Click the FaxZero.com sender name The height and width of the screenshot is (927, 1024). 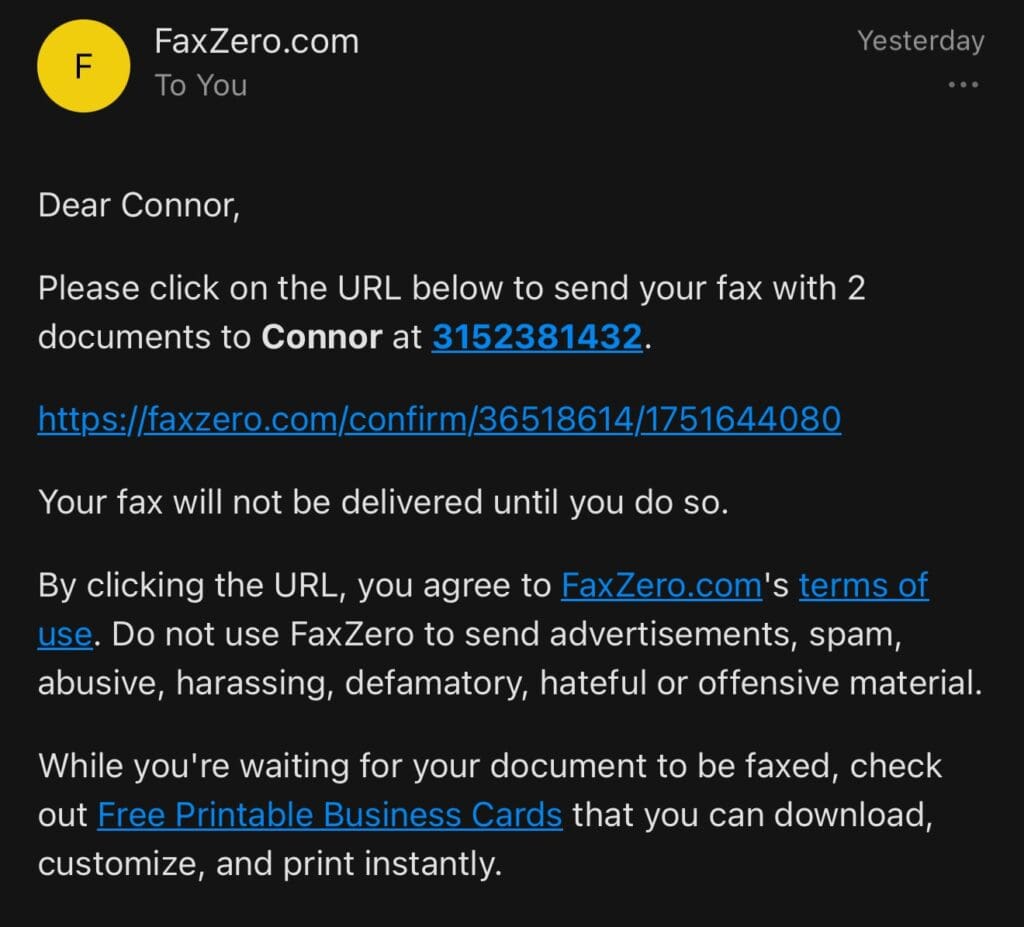(x=256, y=41)
